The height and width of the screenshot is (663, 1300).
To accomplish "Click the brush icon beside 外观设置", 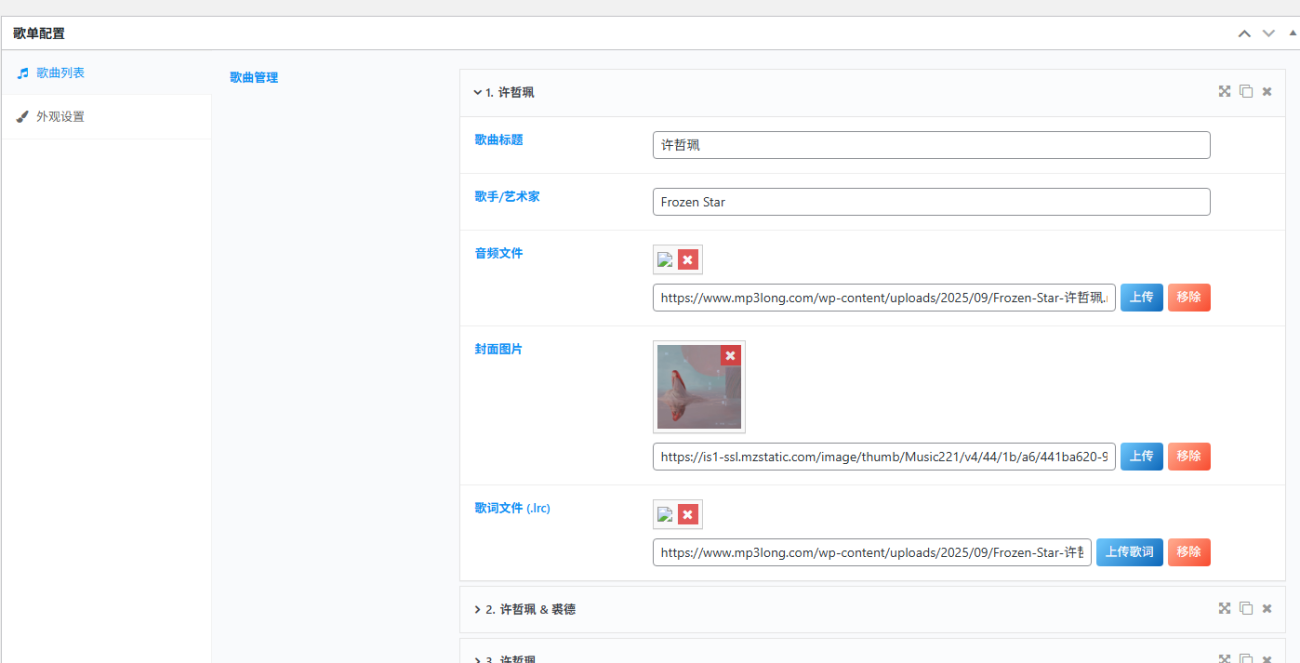I will (22, 116).
